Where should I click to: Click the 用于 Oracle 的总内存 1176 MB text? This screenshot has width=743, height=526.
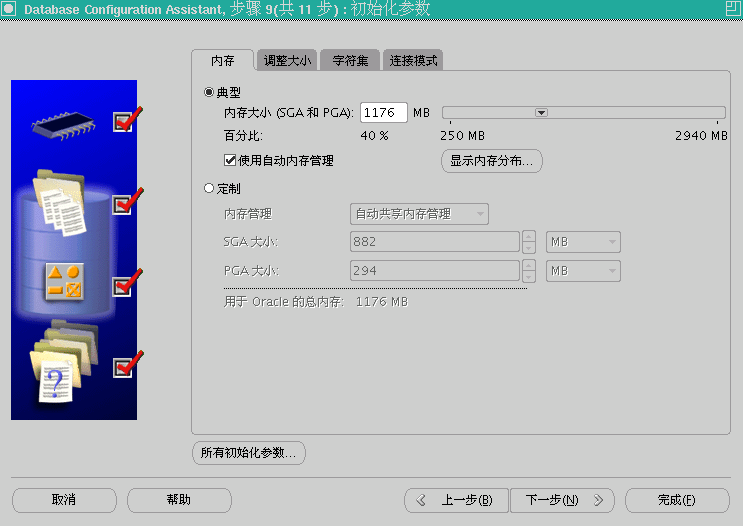316,302
